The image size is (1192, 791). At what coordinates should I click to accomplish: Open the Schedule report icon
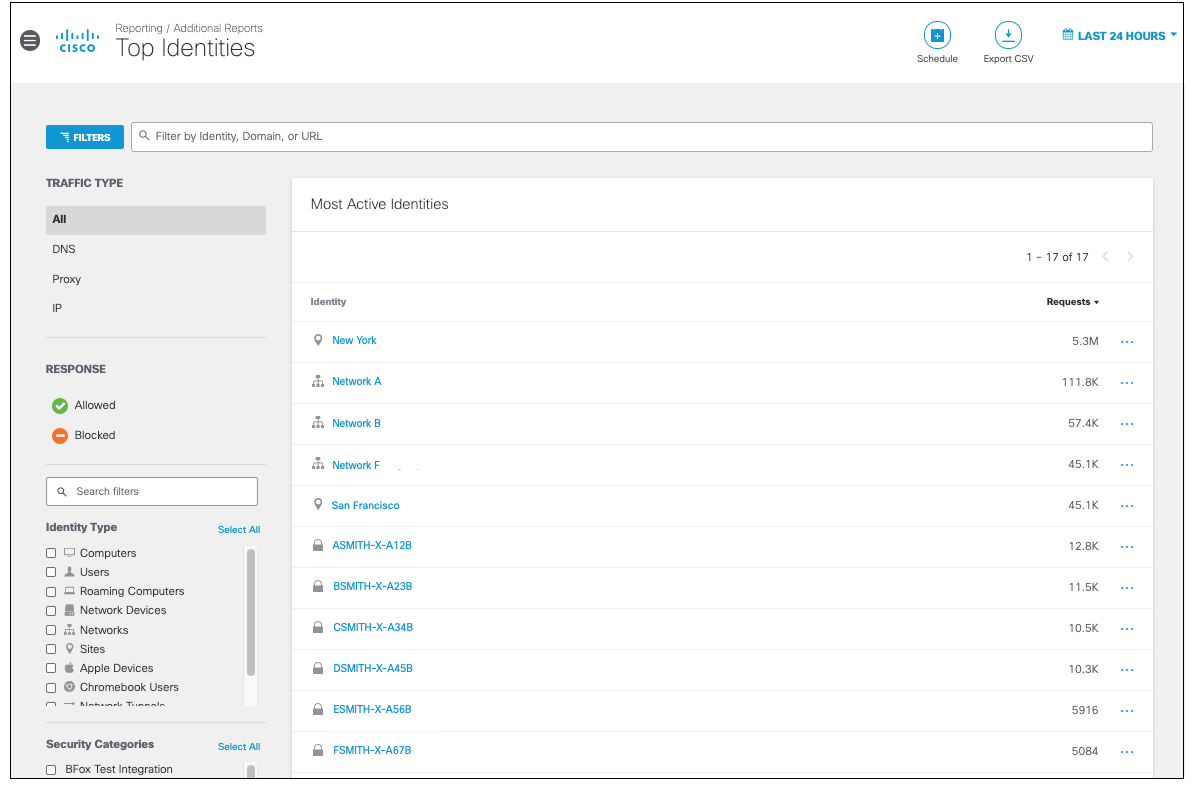pyautogui.click(x=937, y=35)
